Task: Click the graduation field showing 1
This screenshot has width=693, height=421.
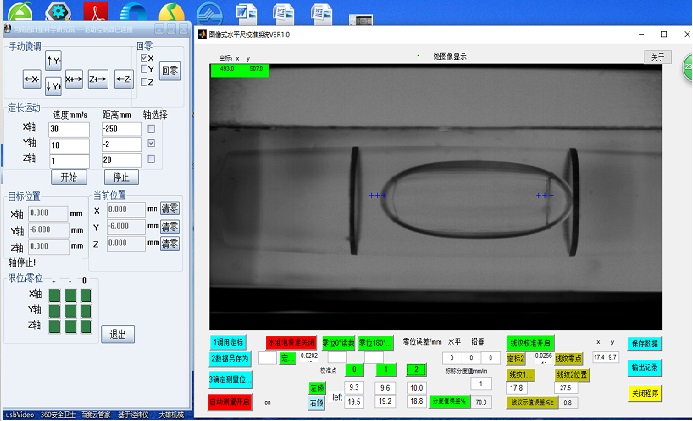Action: (x=481, y=383)
